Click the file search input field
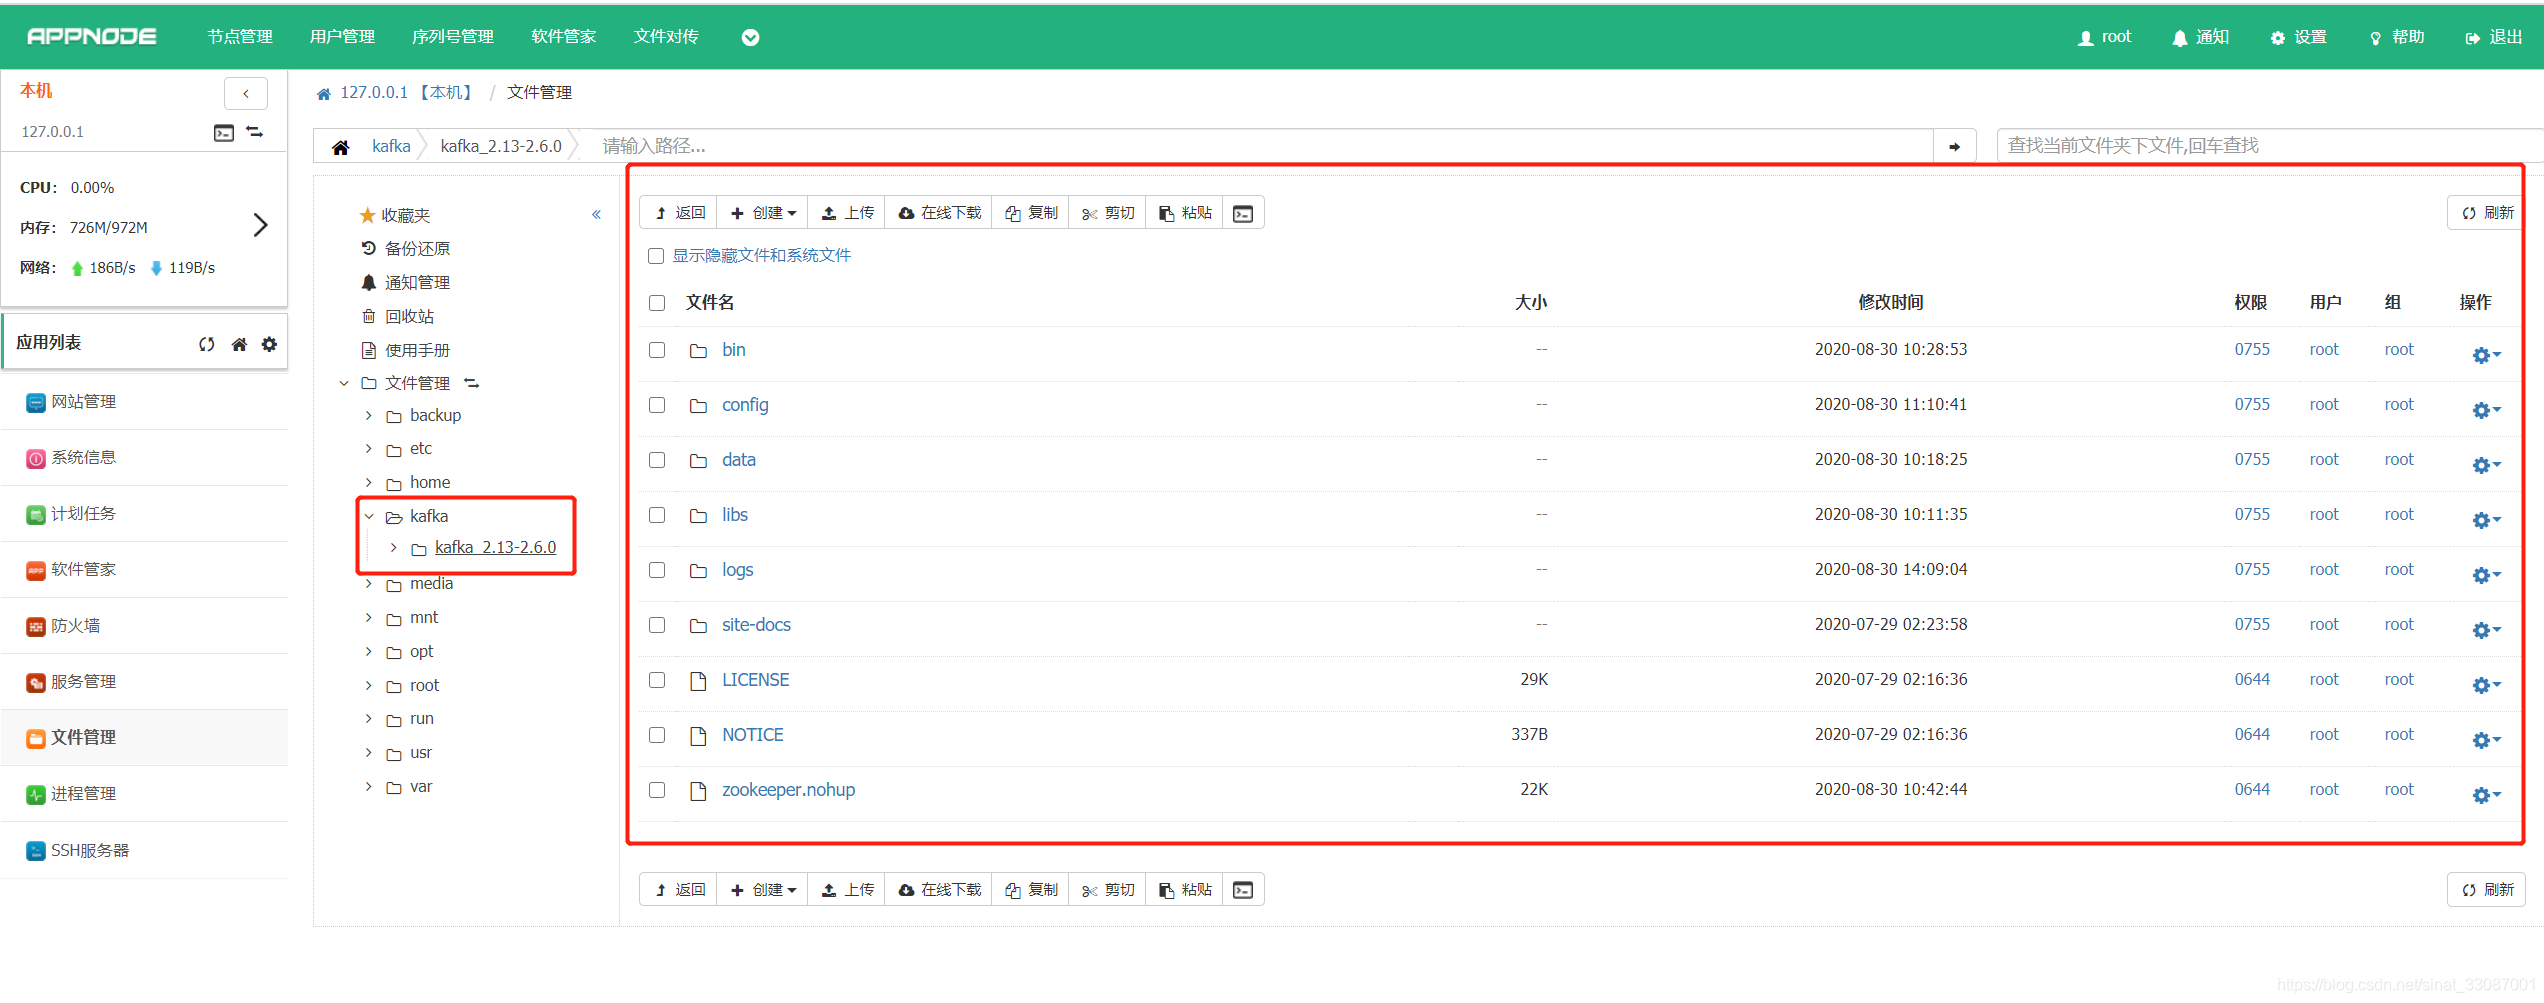This screenshot has height=1003, width=2544. pyautogui.click(x=2270, y=145)
